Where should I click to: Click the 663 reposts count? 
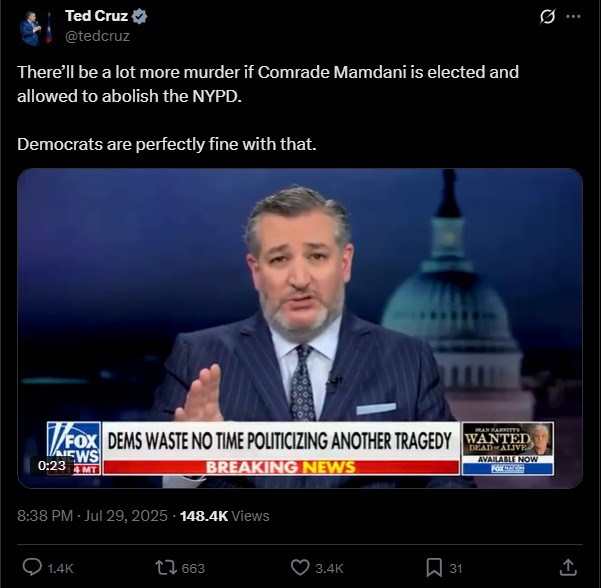pos(193,568)
